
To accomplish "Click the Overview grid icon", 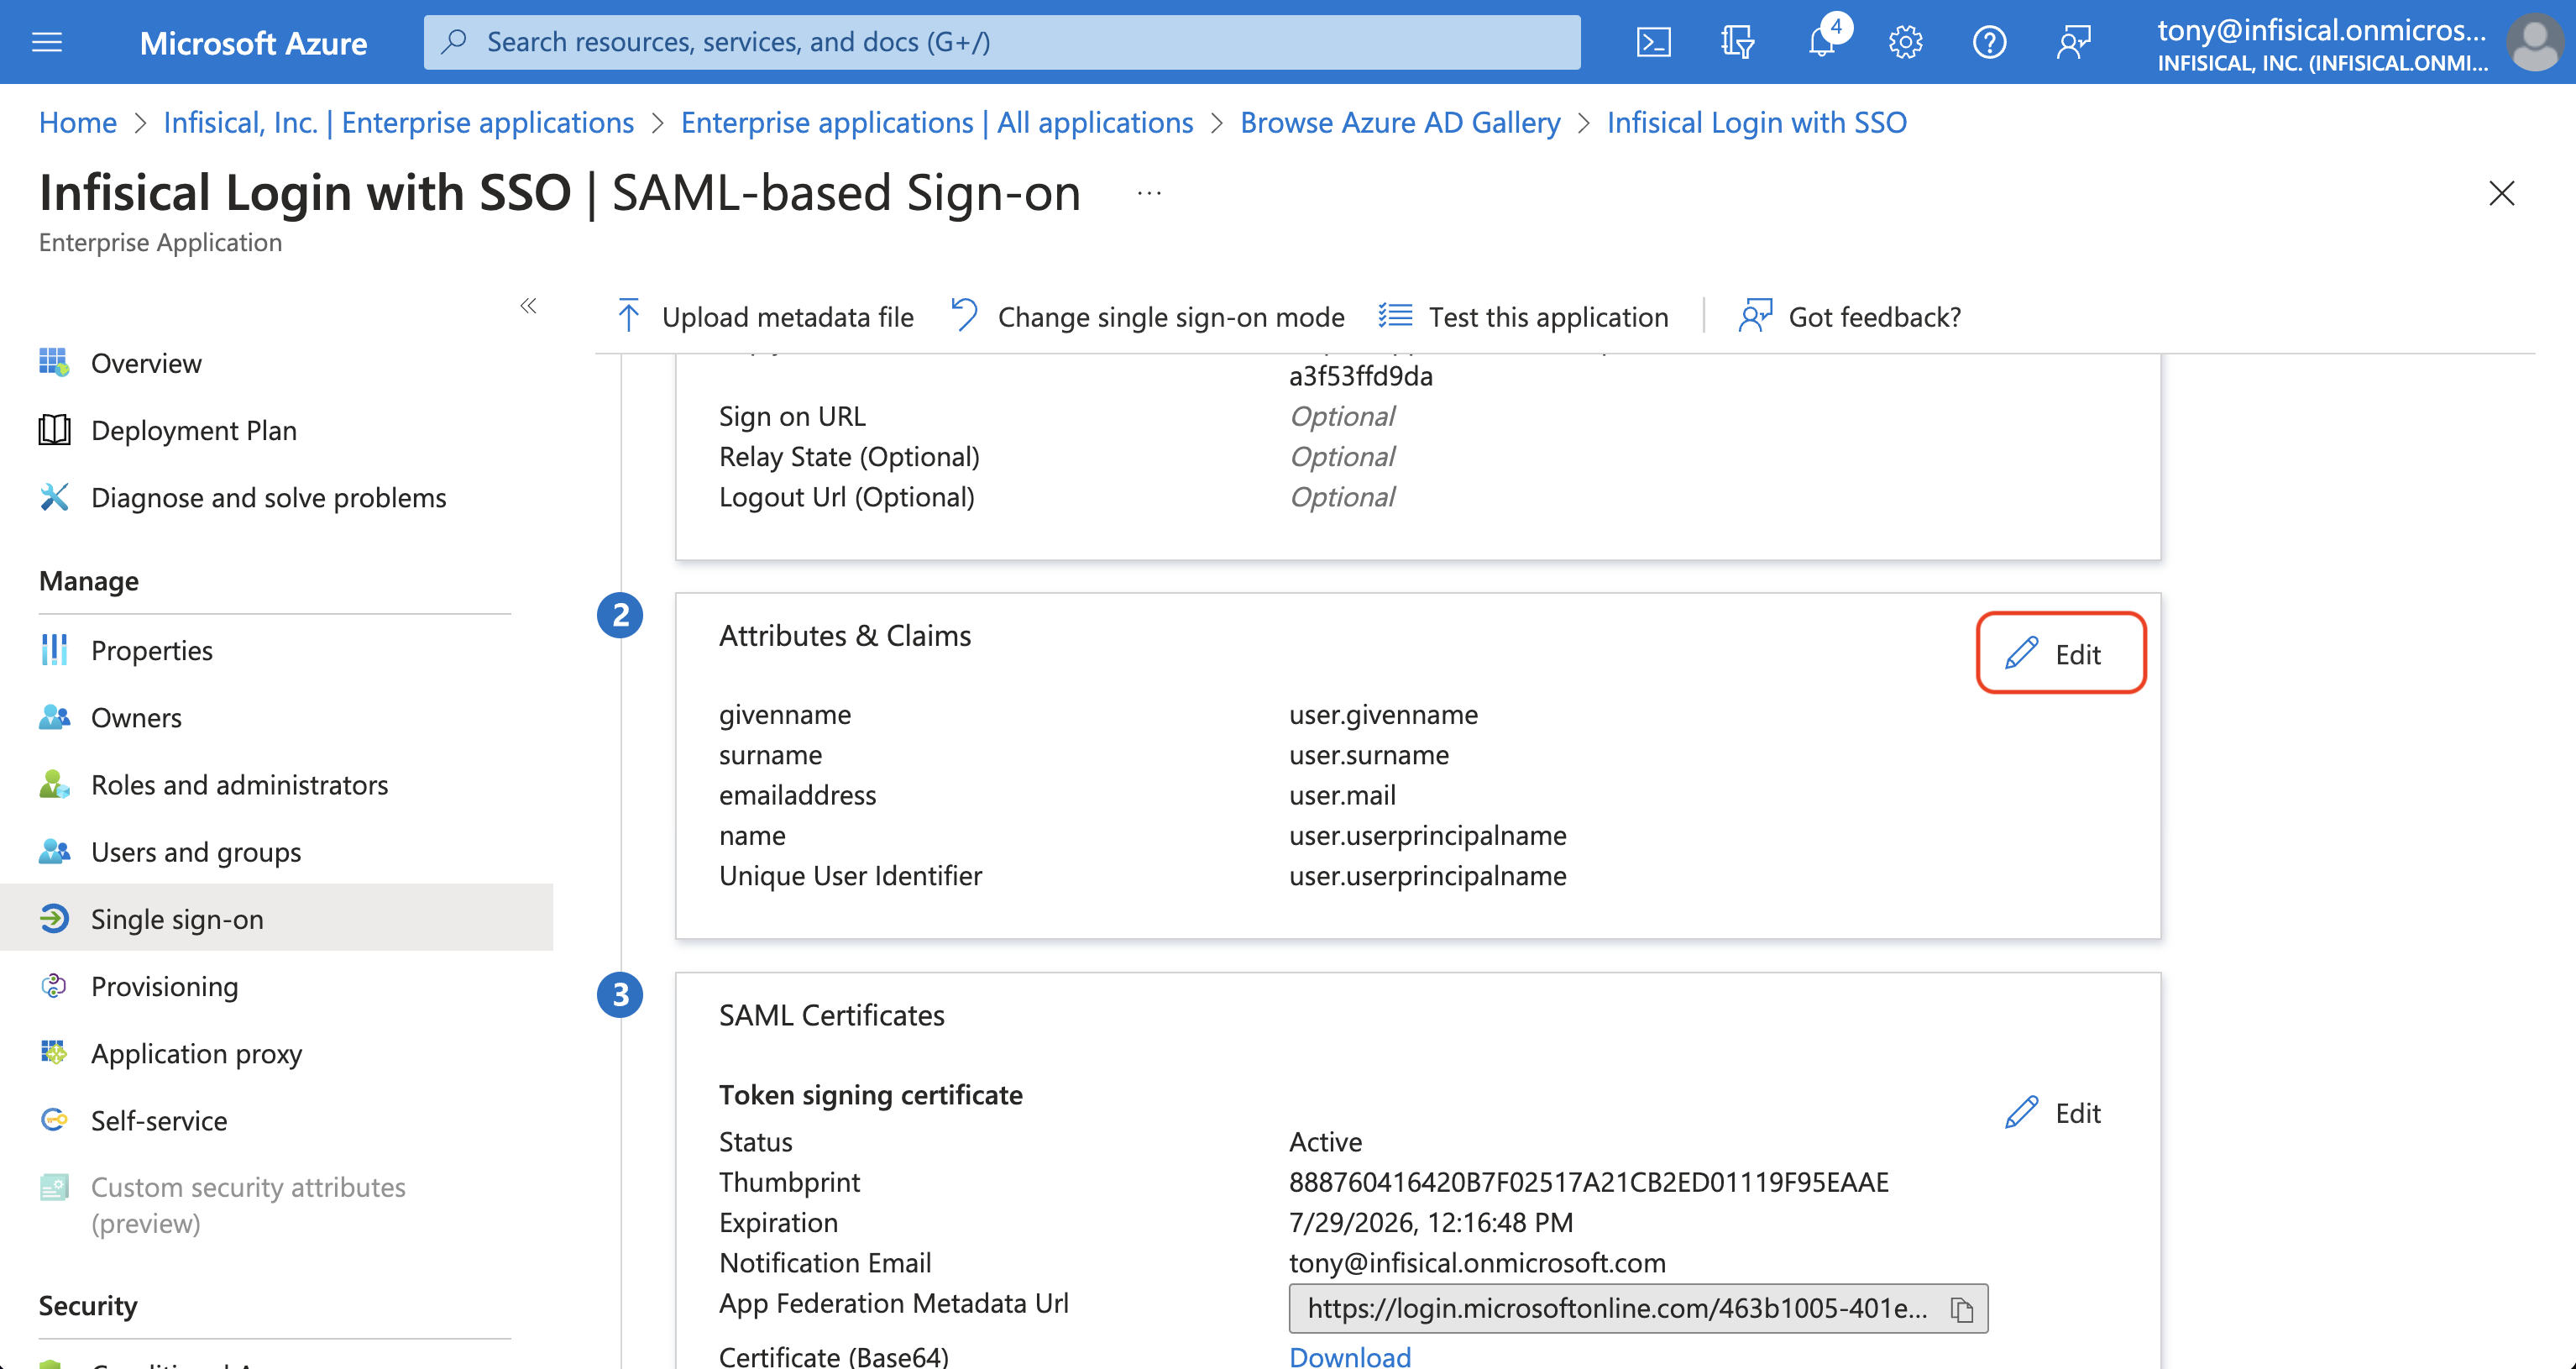I will coord(54,362).
